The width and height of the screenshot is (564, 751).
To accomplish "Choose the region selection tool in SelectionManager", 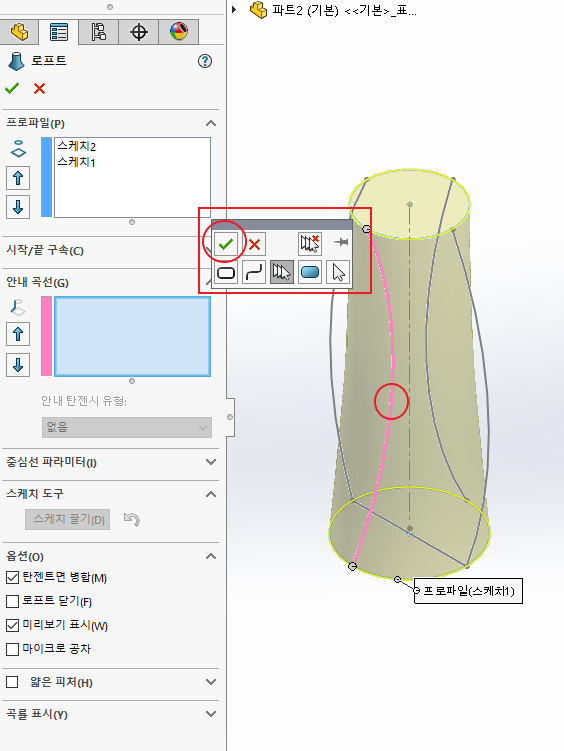I will point(310,273).
